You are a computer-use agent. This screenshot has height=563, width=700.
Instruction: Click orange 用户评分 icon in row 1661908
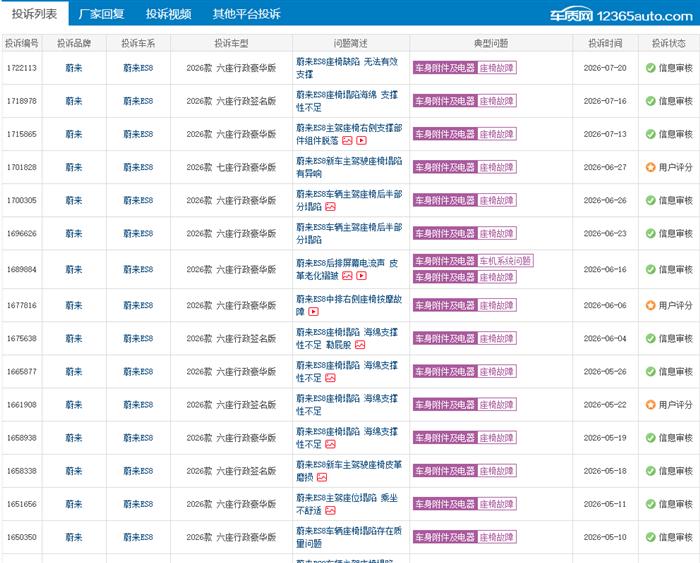click(x=650, y=405)
